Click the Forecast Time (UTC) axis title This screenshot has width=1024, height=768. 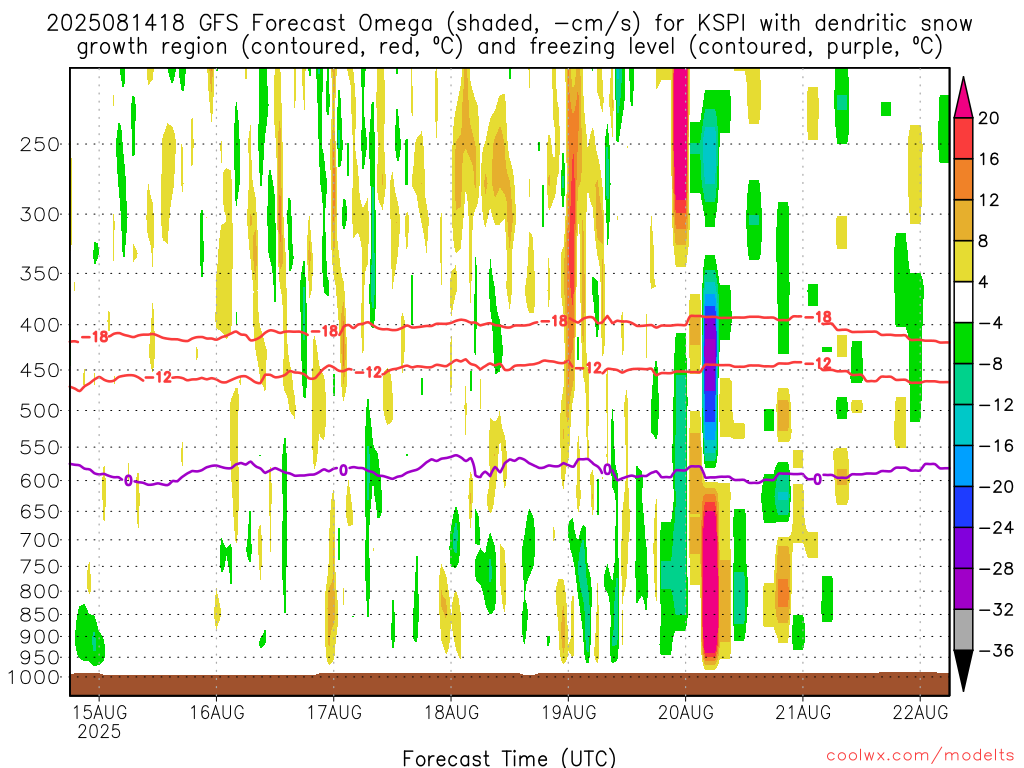pos(509,758)
